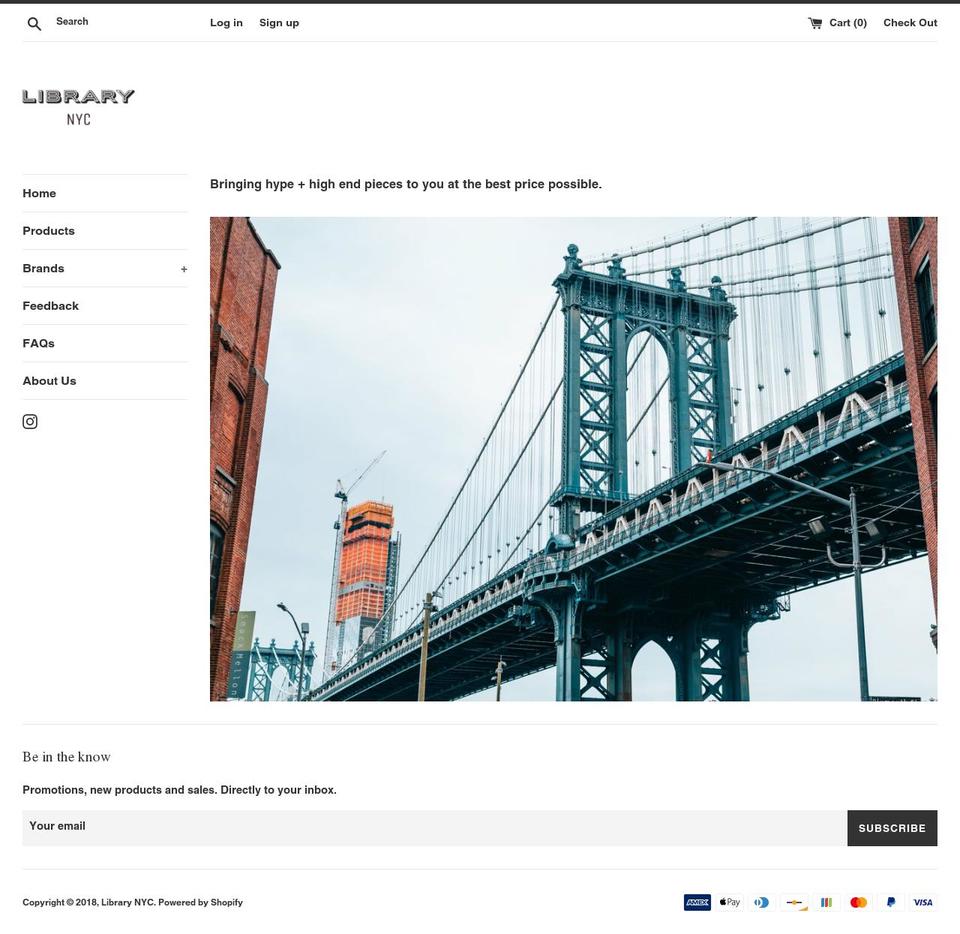Screen dimensions: 960x934
Task: Go to Check Out
Action: click(x=910, y=23)
